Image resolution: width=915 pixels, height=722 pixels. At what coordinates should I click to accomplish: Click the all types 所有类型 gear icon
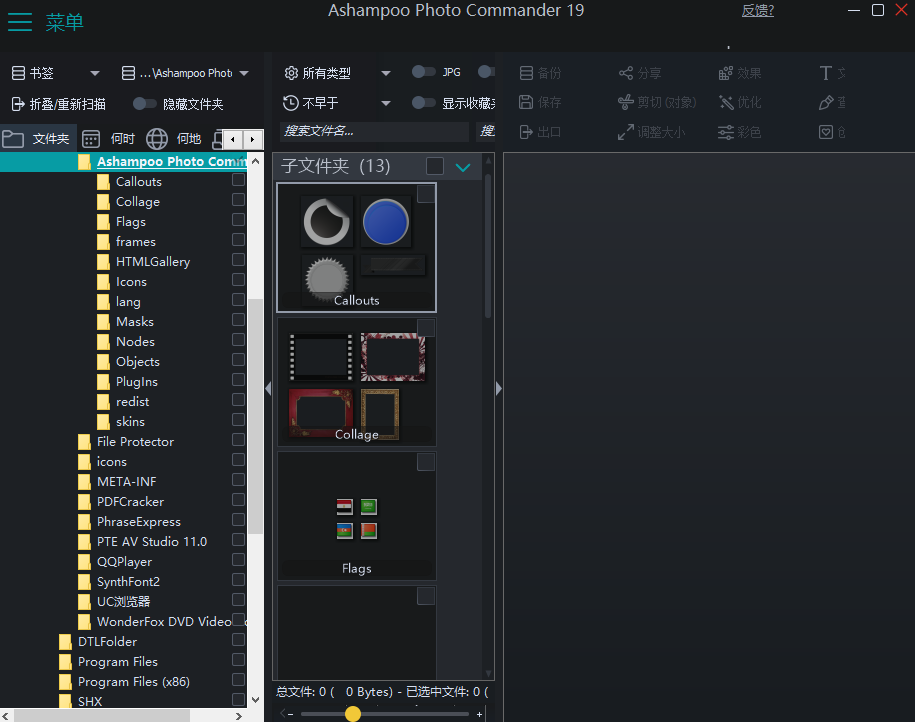point(291,73)
